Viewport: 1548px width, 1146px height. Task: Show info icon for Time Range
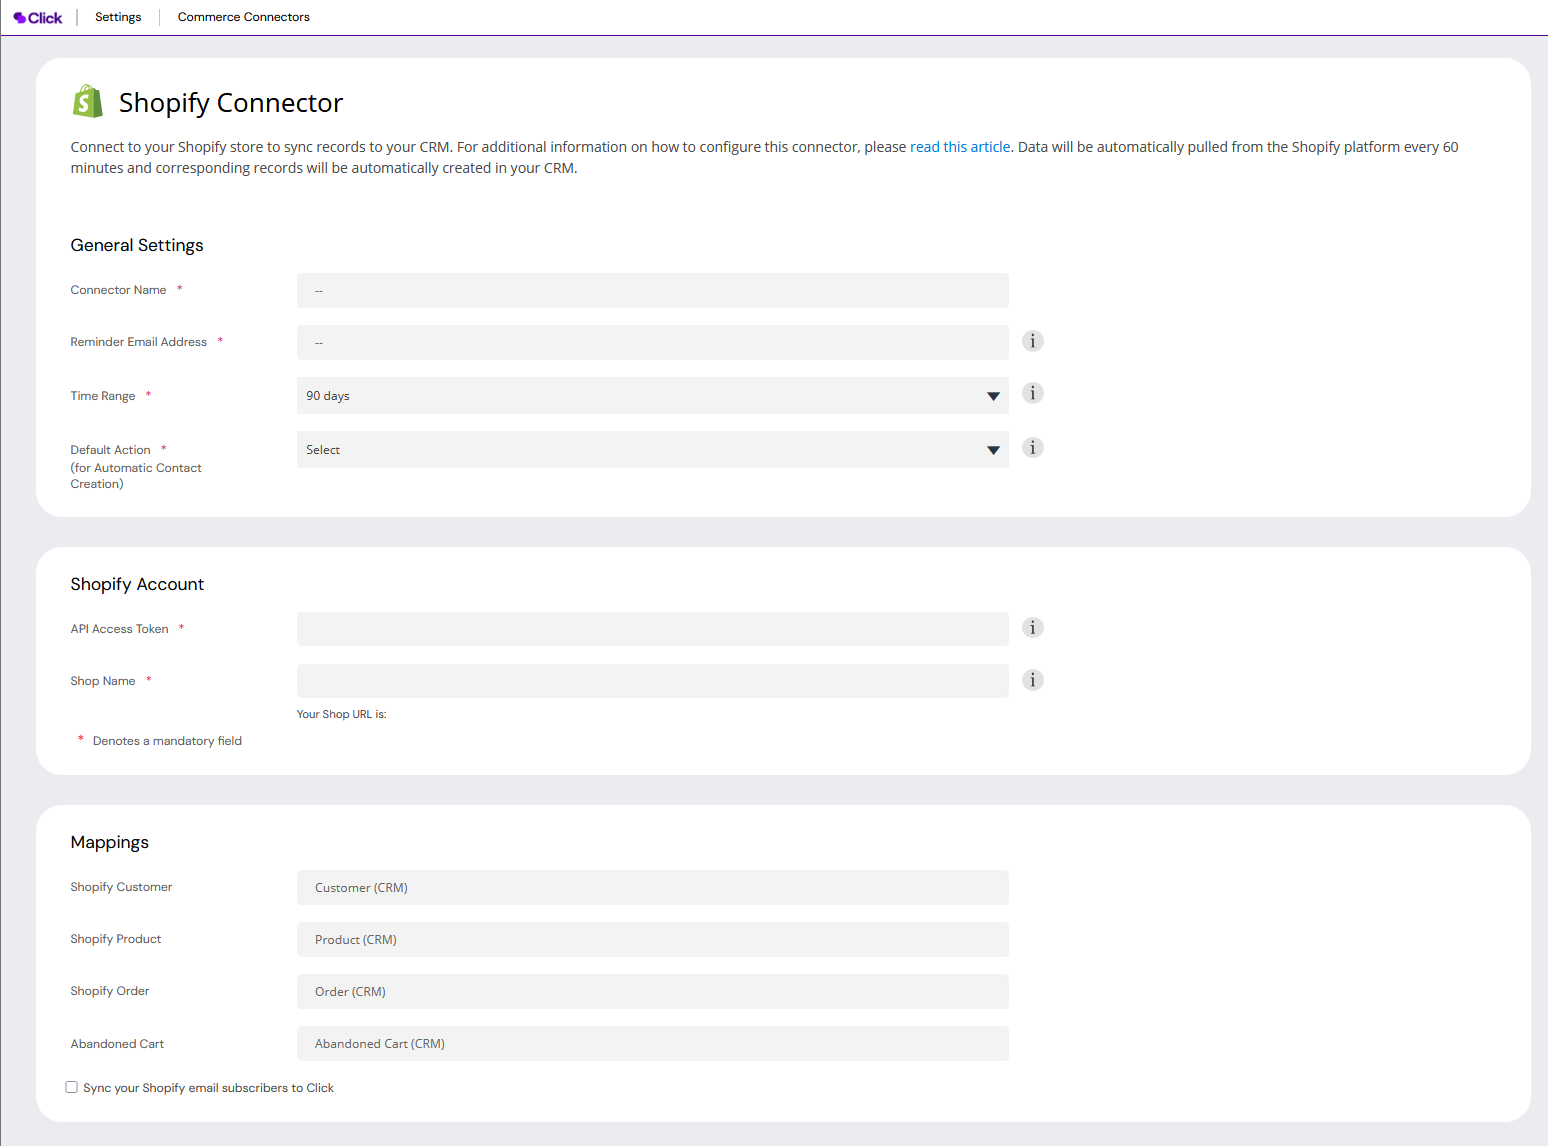(1033, 393)
